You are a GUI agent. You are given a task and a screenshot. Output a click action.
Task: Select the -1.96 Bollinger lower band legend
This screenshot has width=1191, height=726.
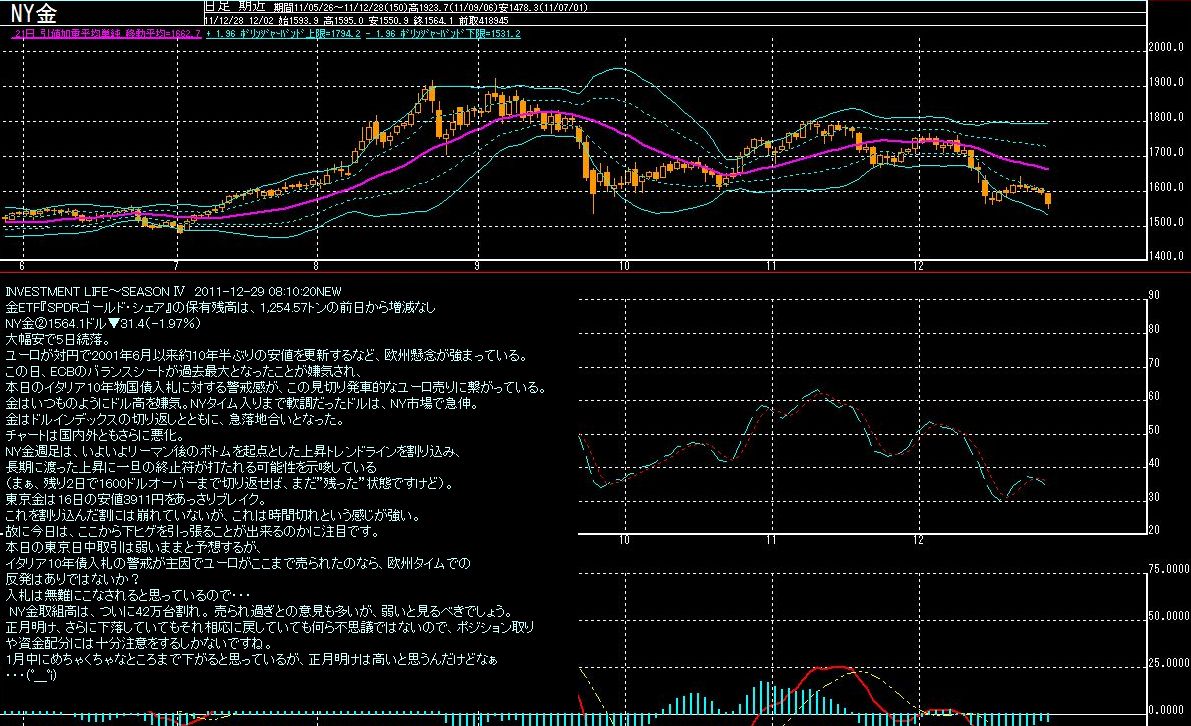[x=444, y=33]
